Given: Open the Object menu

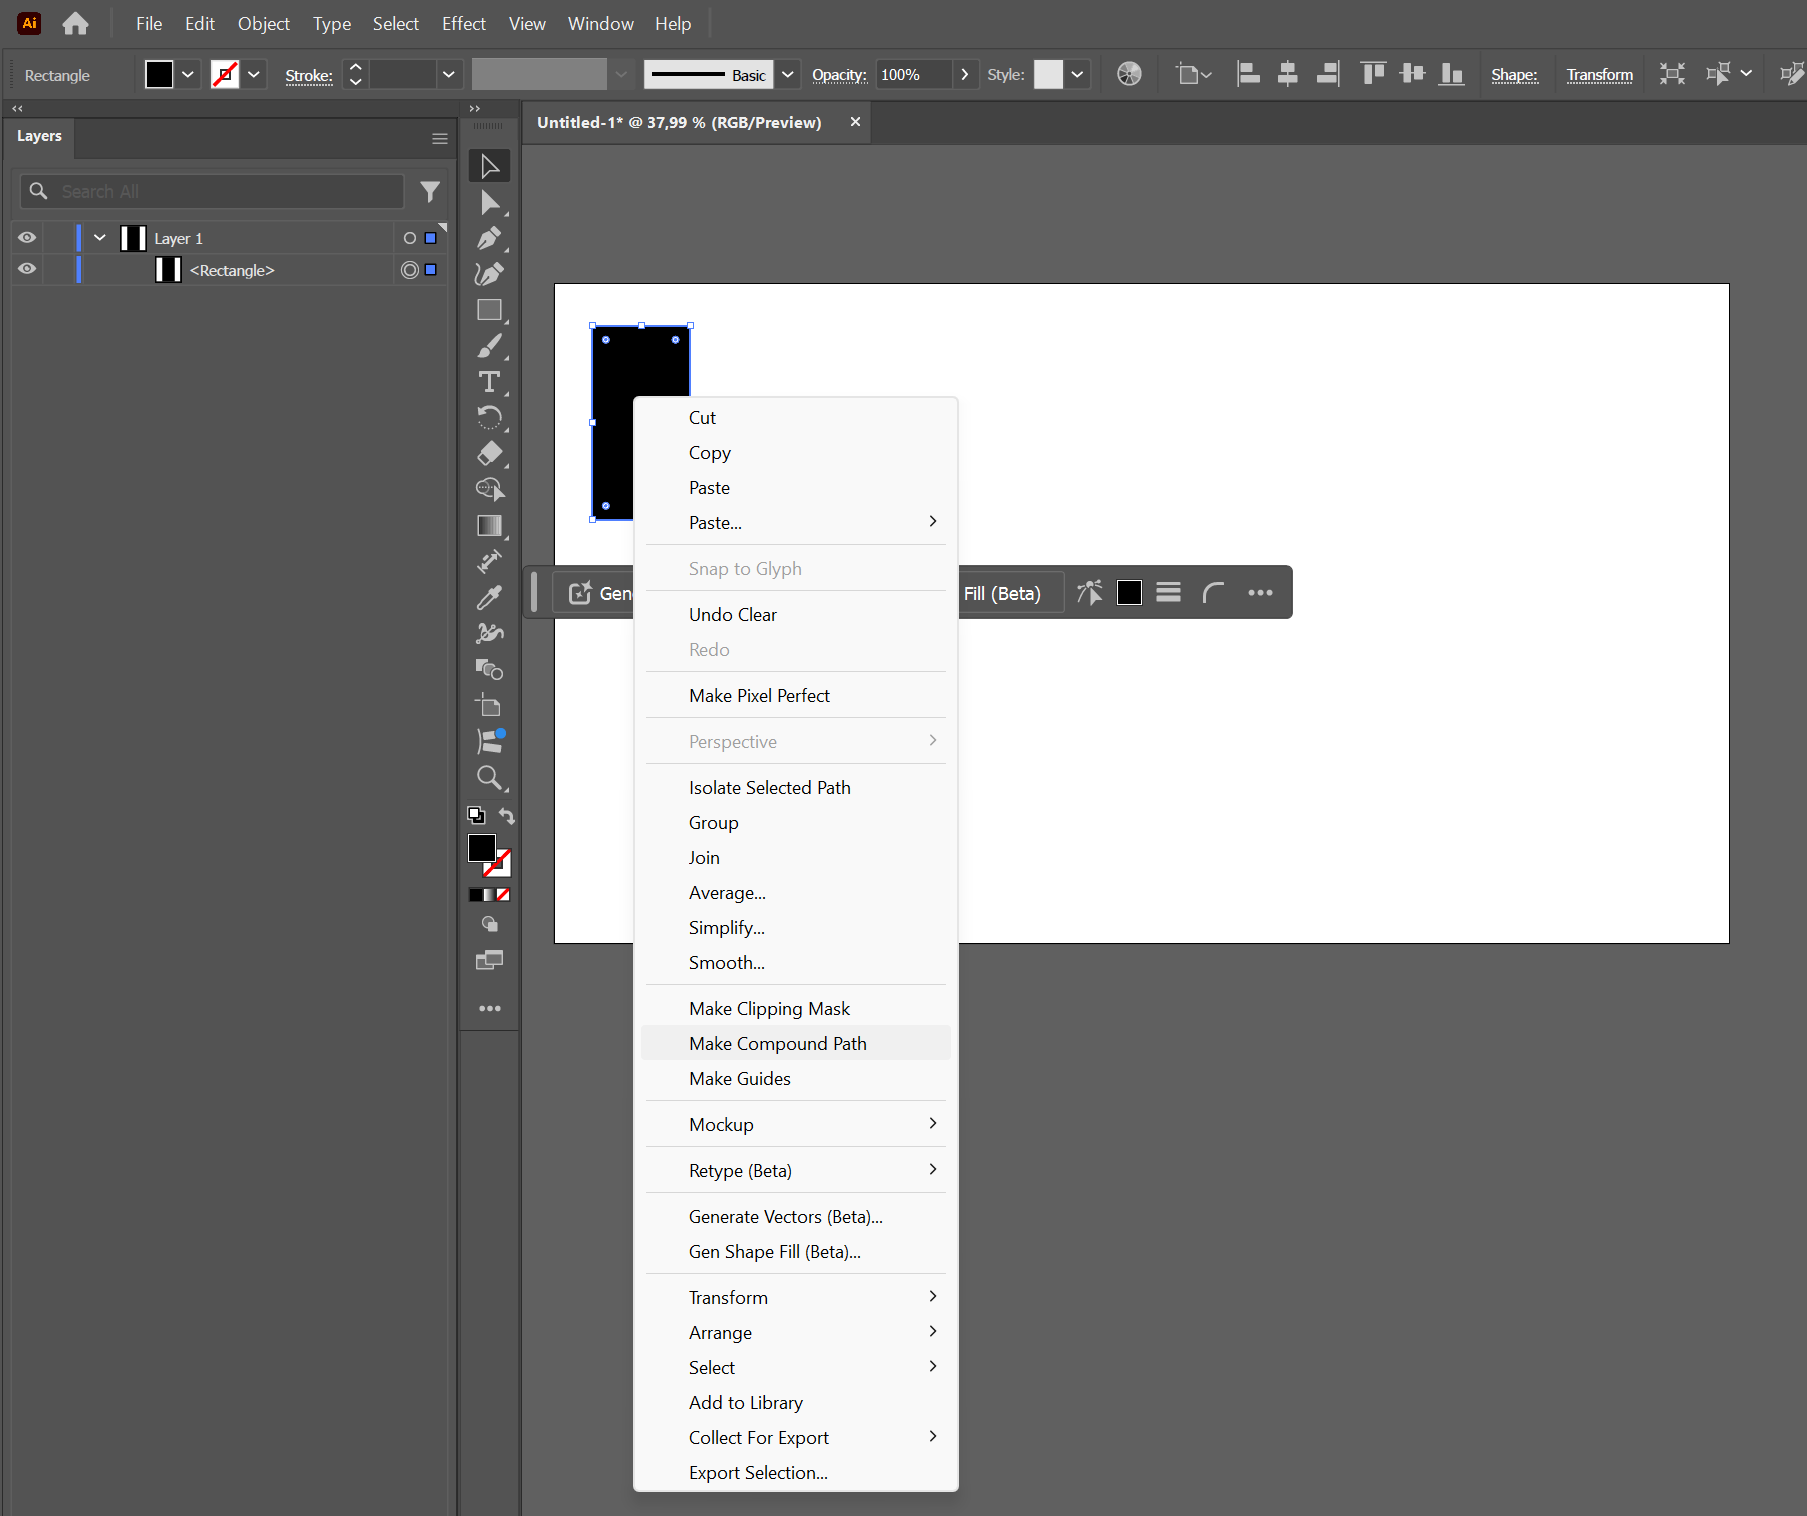Looking at the screenshot, I should [x=263, y=24].
